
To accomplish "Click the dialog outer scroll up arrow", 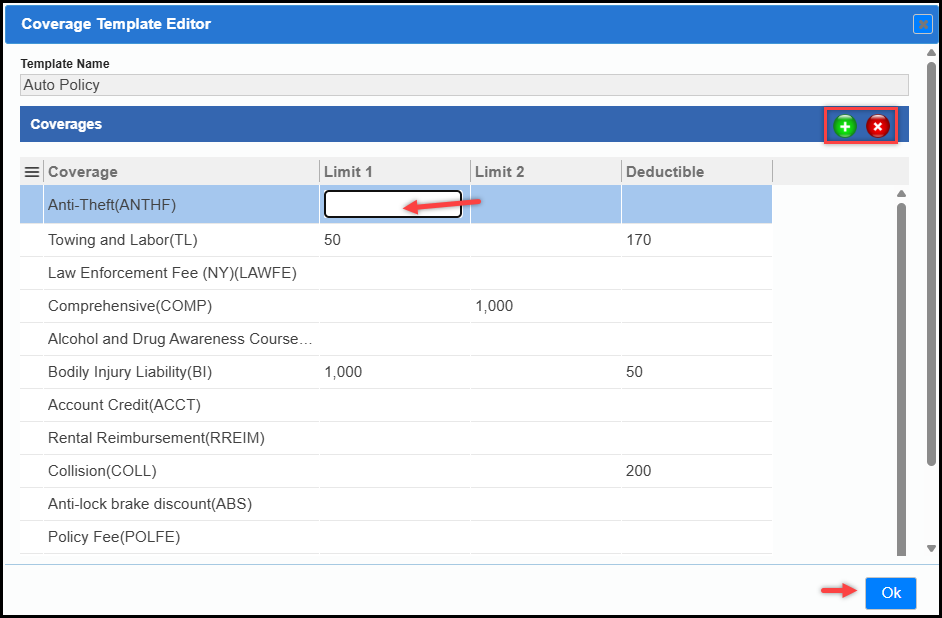I will (931, 53).
